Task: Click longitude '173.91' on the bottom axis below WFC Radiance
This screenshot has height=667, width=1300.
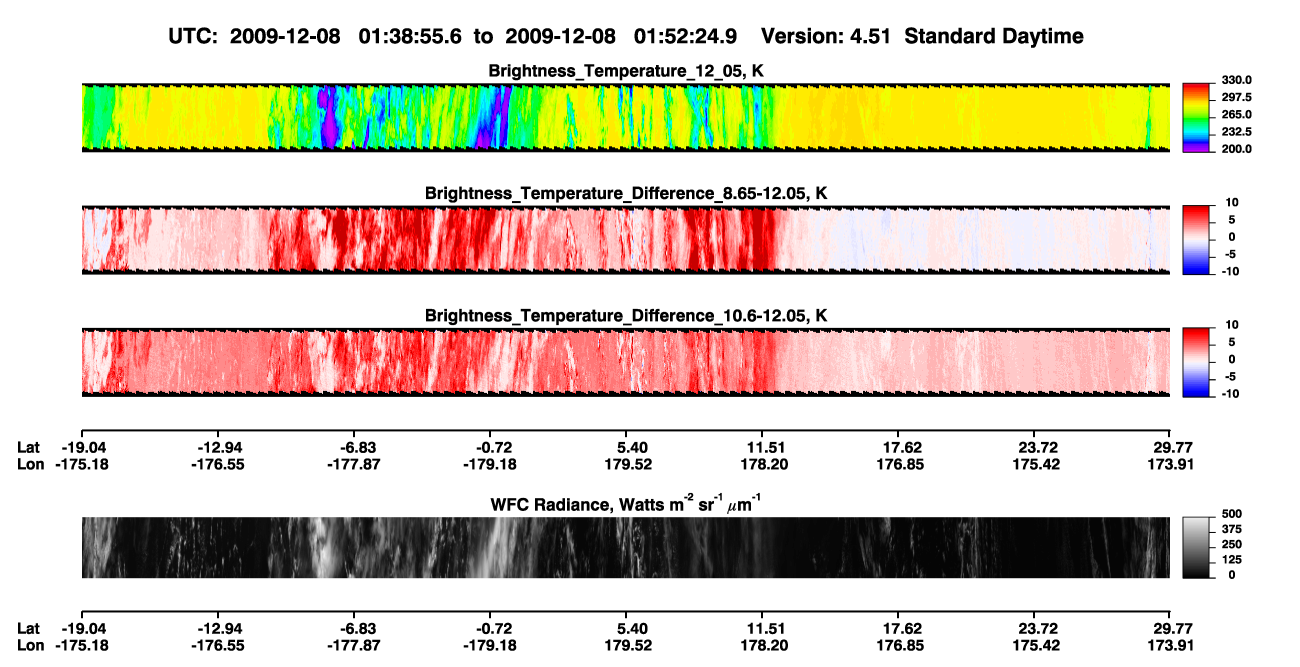Action: click(1171, 645)
